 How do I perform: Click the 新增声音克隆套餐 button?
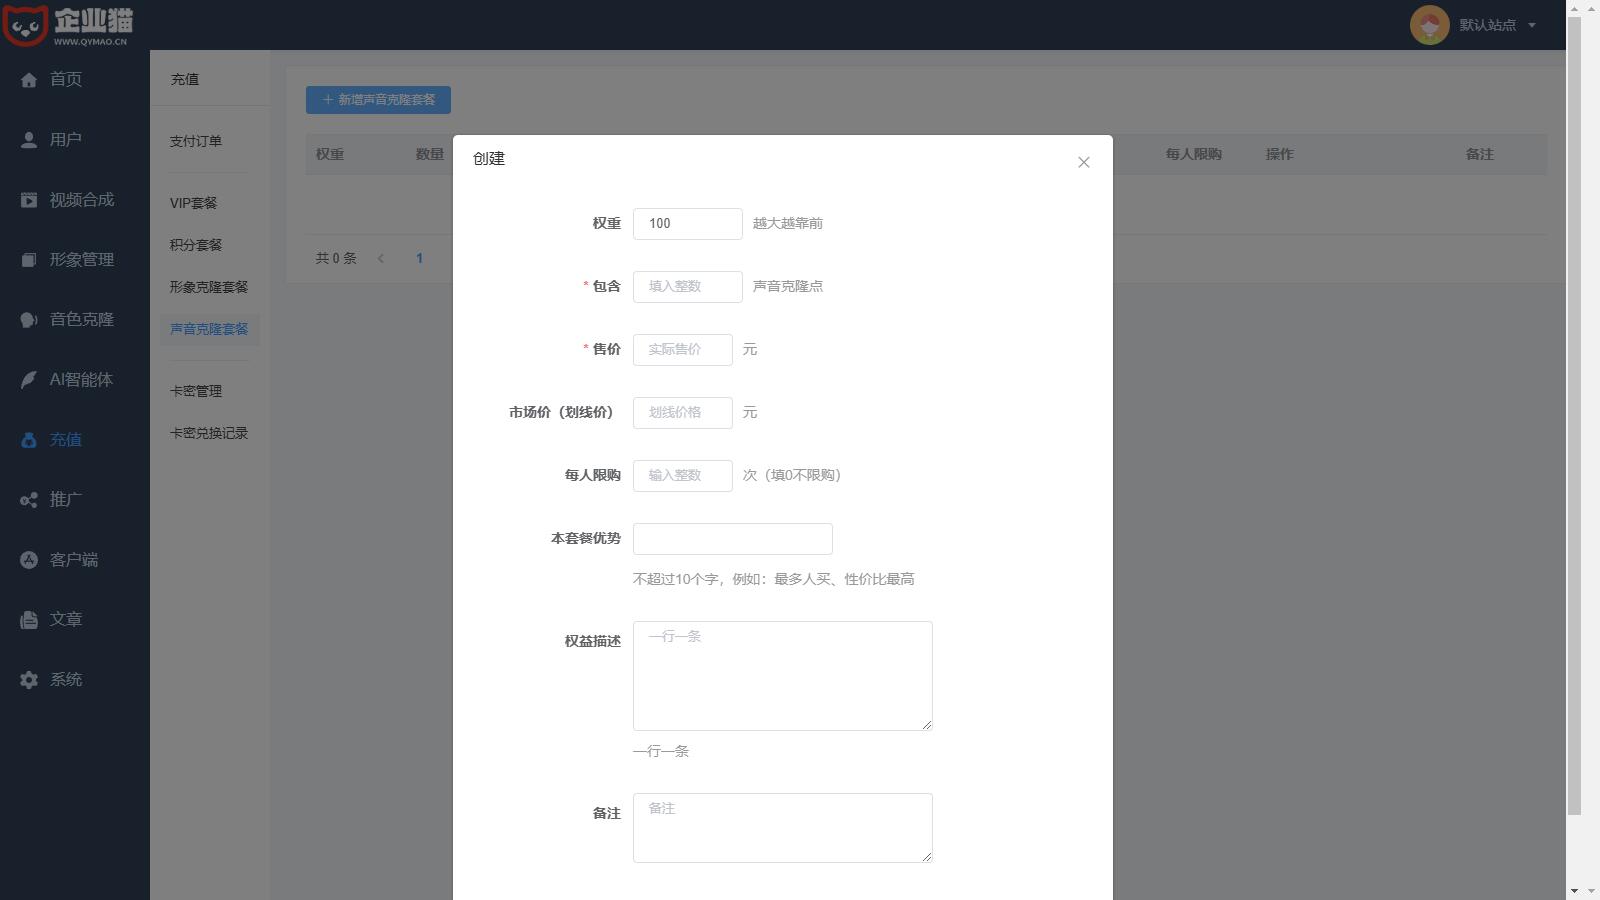tap(378, 100)
